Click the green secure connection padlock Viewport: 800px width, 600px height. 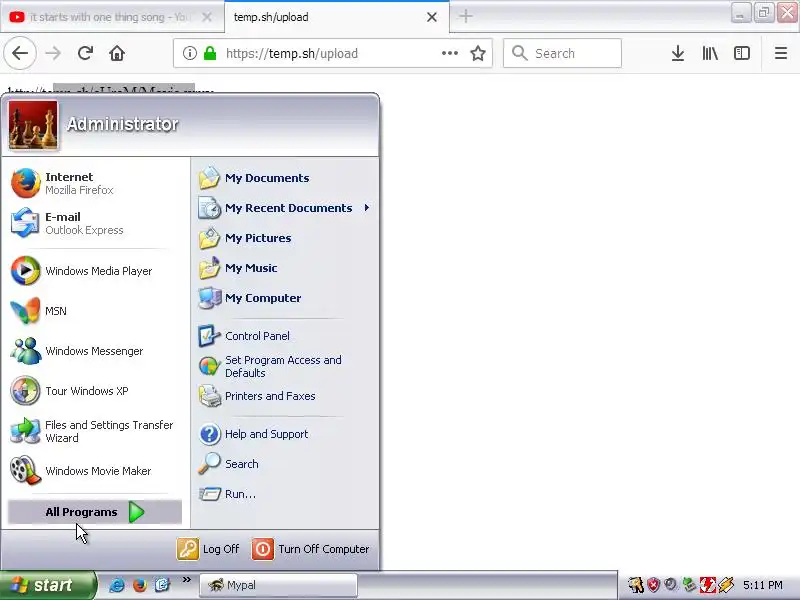[x=210, y=53]
